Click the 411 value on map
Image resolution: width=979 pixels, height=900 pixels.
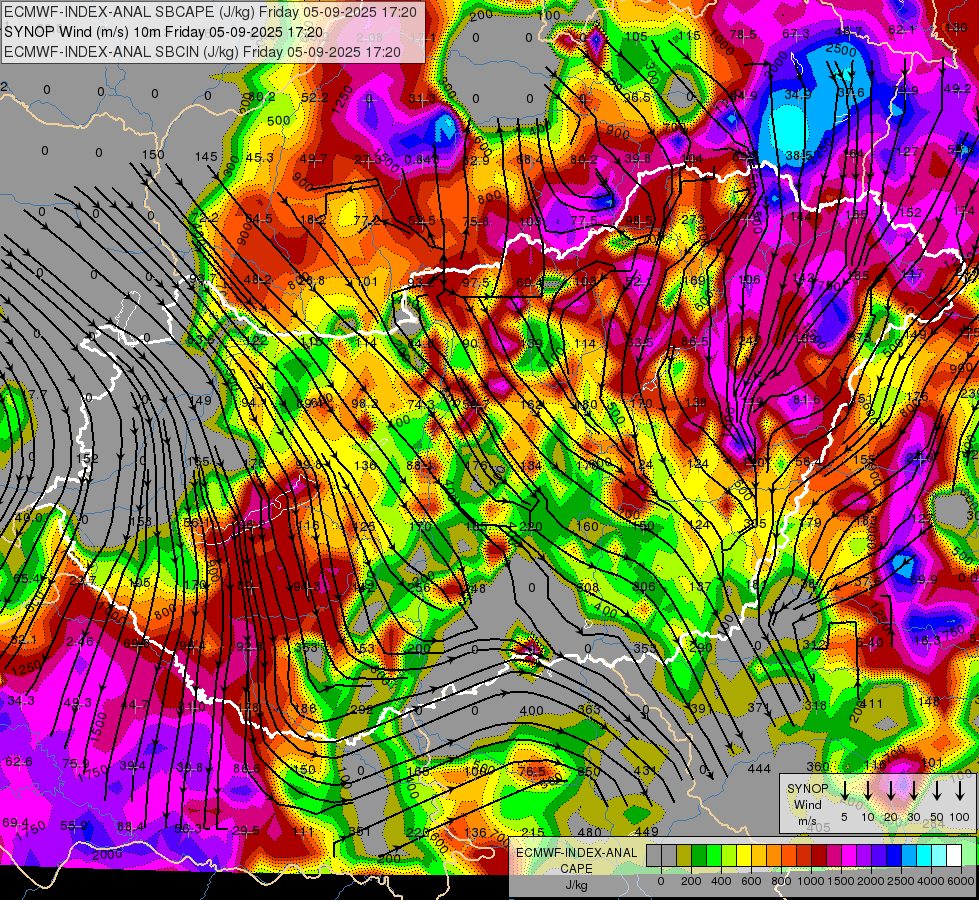point(872,704)
